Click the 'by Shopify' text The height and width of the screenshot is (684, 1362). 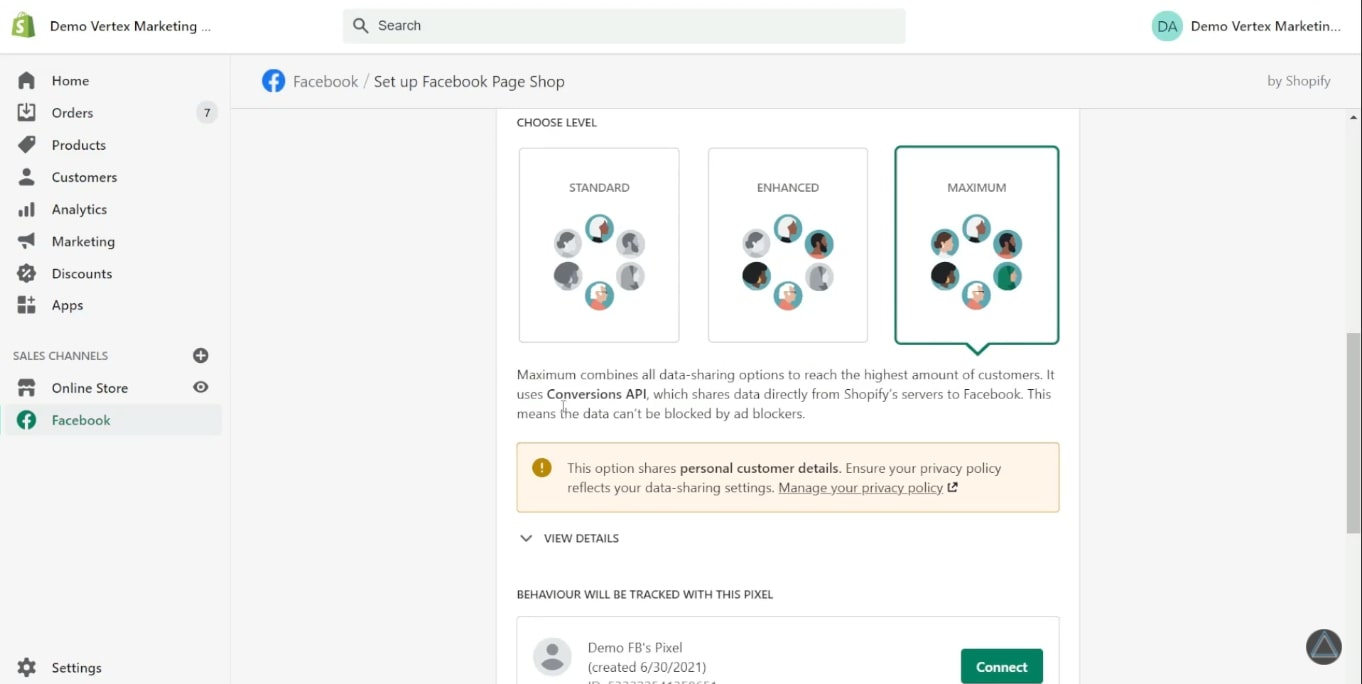point(1299,81)
